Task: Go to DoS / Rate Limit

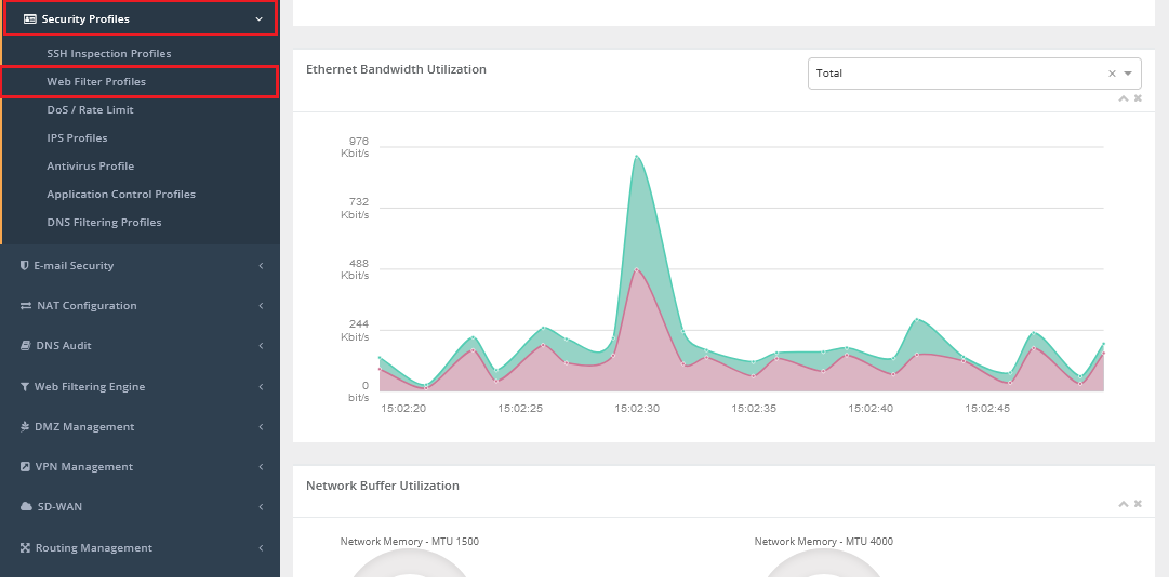Action: tap(90, 110)
